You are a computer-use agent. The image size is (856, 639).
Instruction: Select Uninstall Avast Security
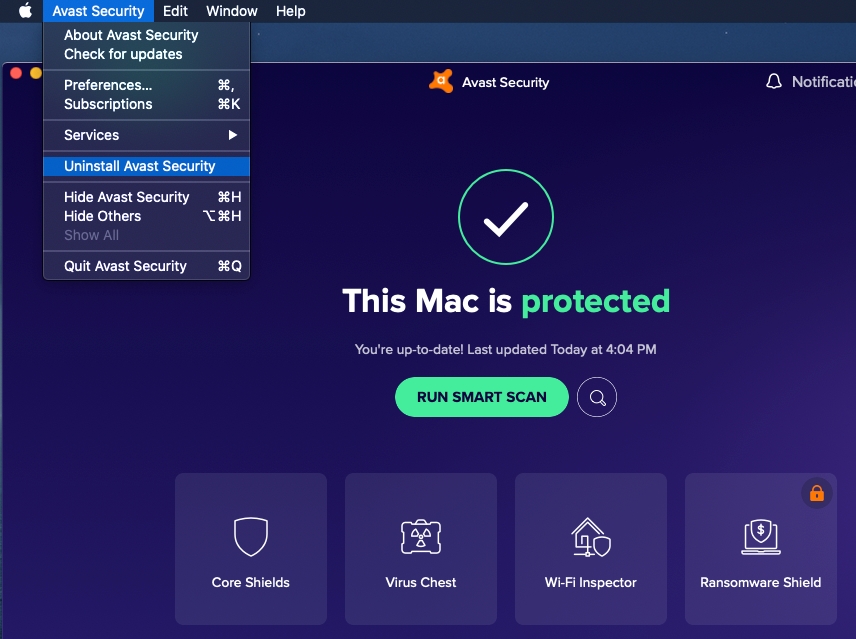point(146,166)
